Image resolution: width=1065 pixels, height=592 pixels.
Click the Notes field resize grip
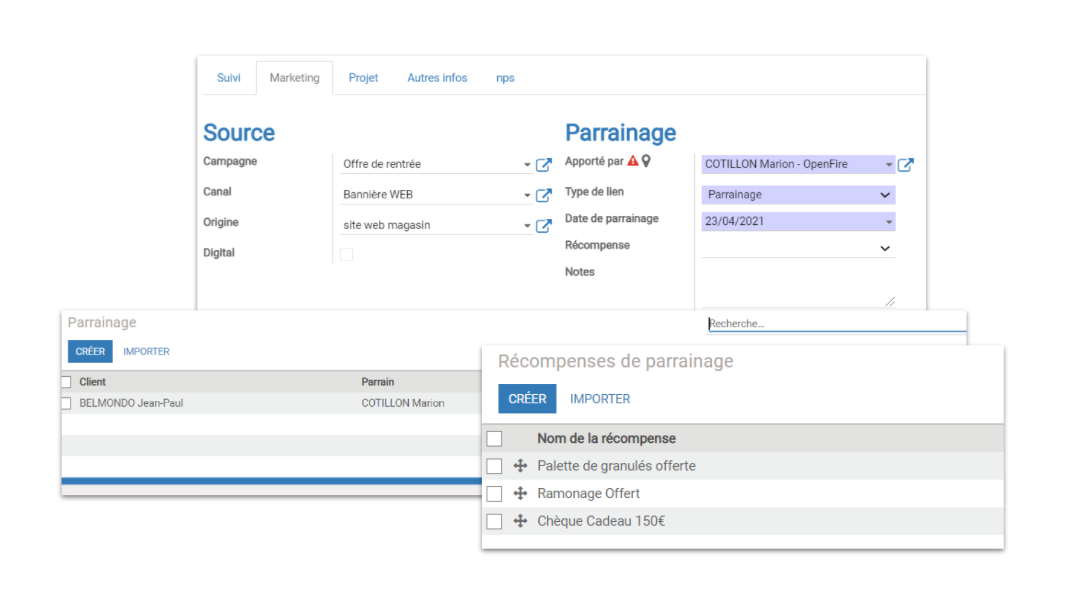[x=890, y=301]
